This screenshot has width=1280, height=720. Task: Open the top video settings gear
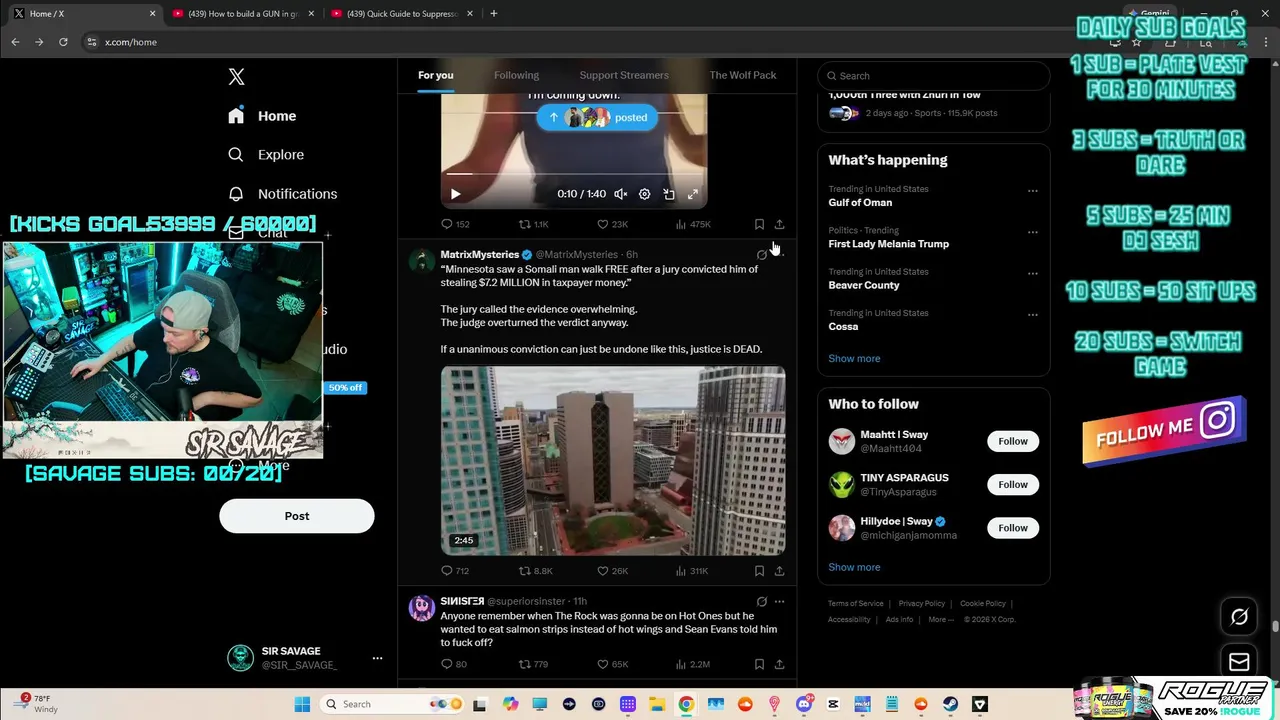644,194
